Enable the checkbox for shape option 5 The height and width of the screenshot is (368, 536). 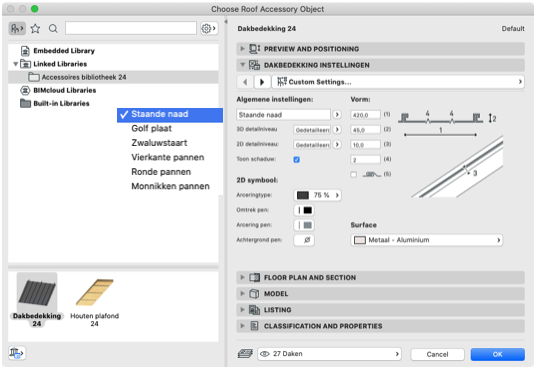pos(354,175)
